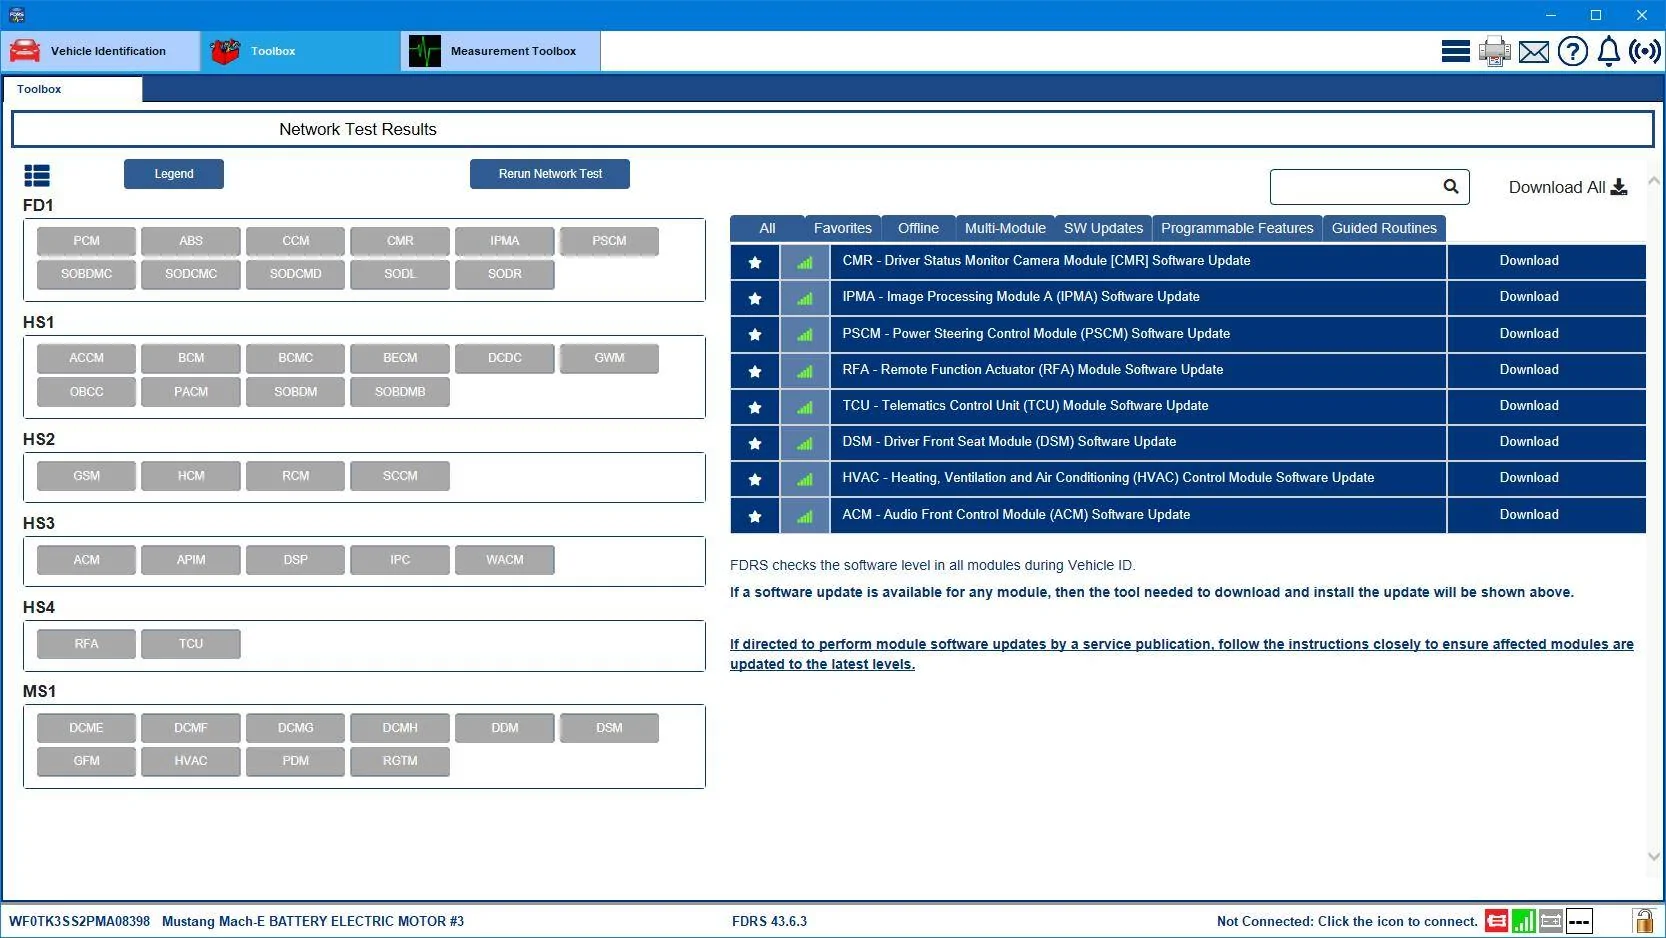Screen dimensions: 1666x938
Task: Download the ACM software update
Action: [1529, 515]
